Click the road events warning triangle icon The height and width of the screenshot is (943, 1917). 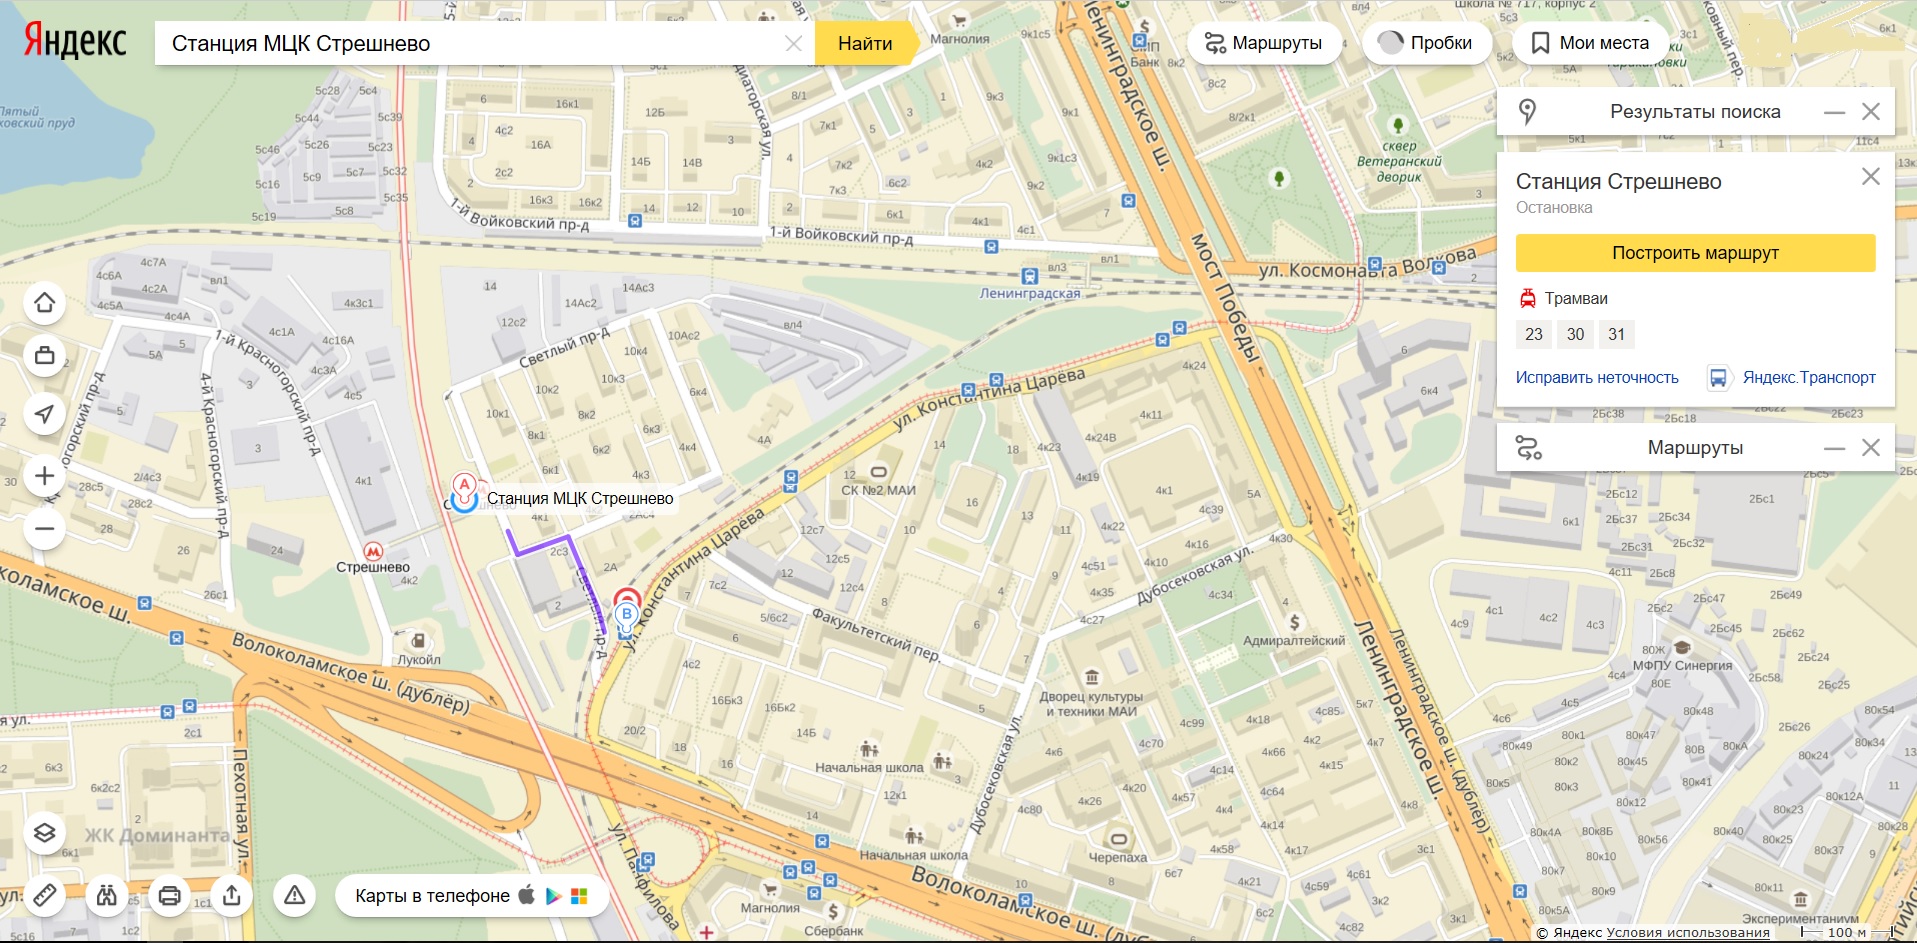[x=294, y=895]
